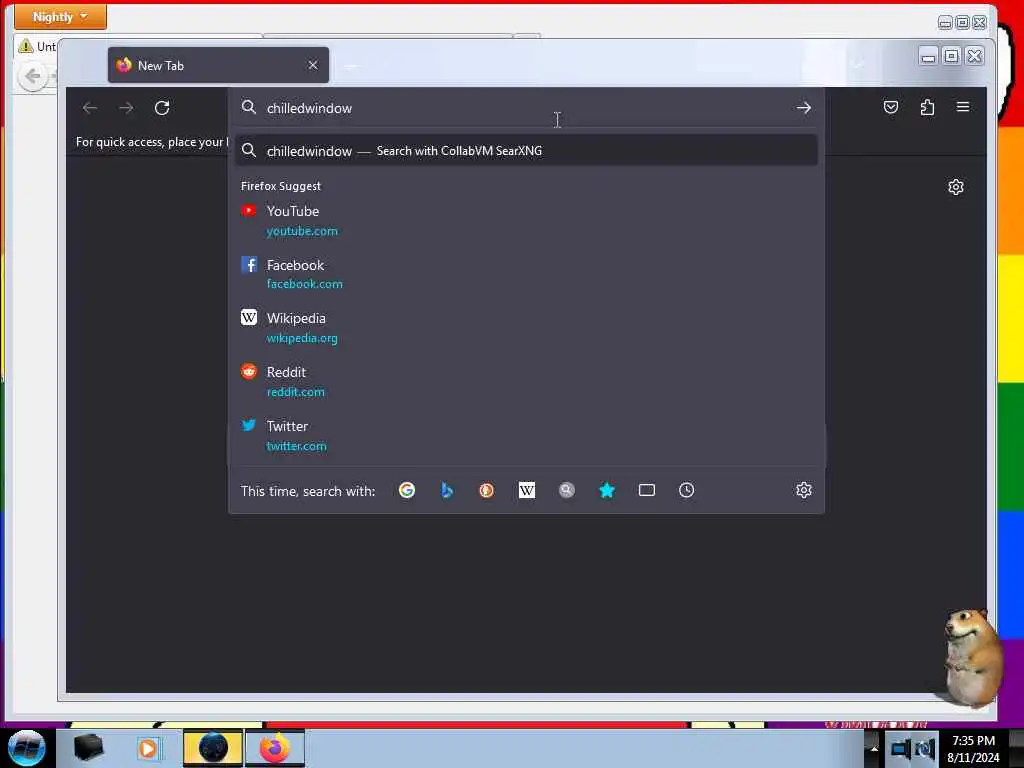This screenshot has height=768, width=1024.
Task: Select the Facebook suggestion
Action: [x=526, y=274]
